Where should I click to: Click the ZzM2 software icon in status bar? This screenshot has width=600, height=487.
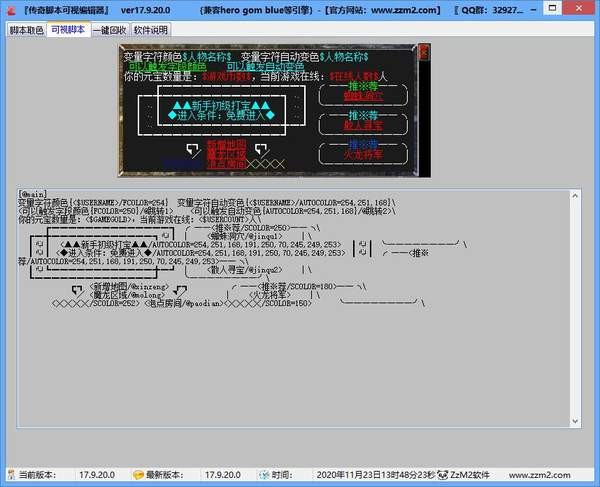pos(441,474)
